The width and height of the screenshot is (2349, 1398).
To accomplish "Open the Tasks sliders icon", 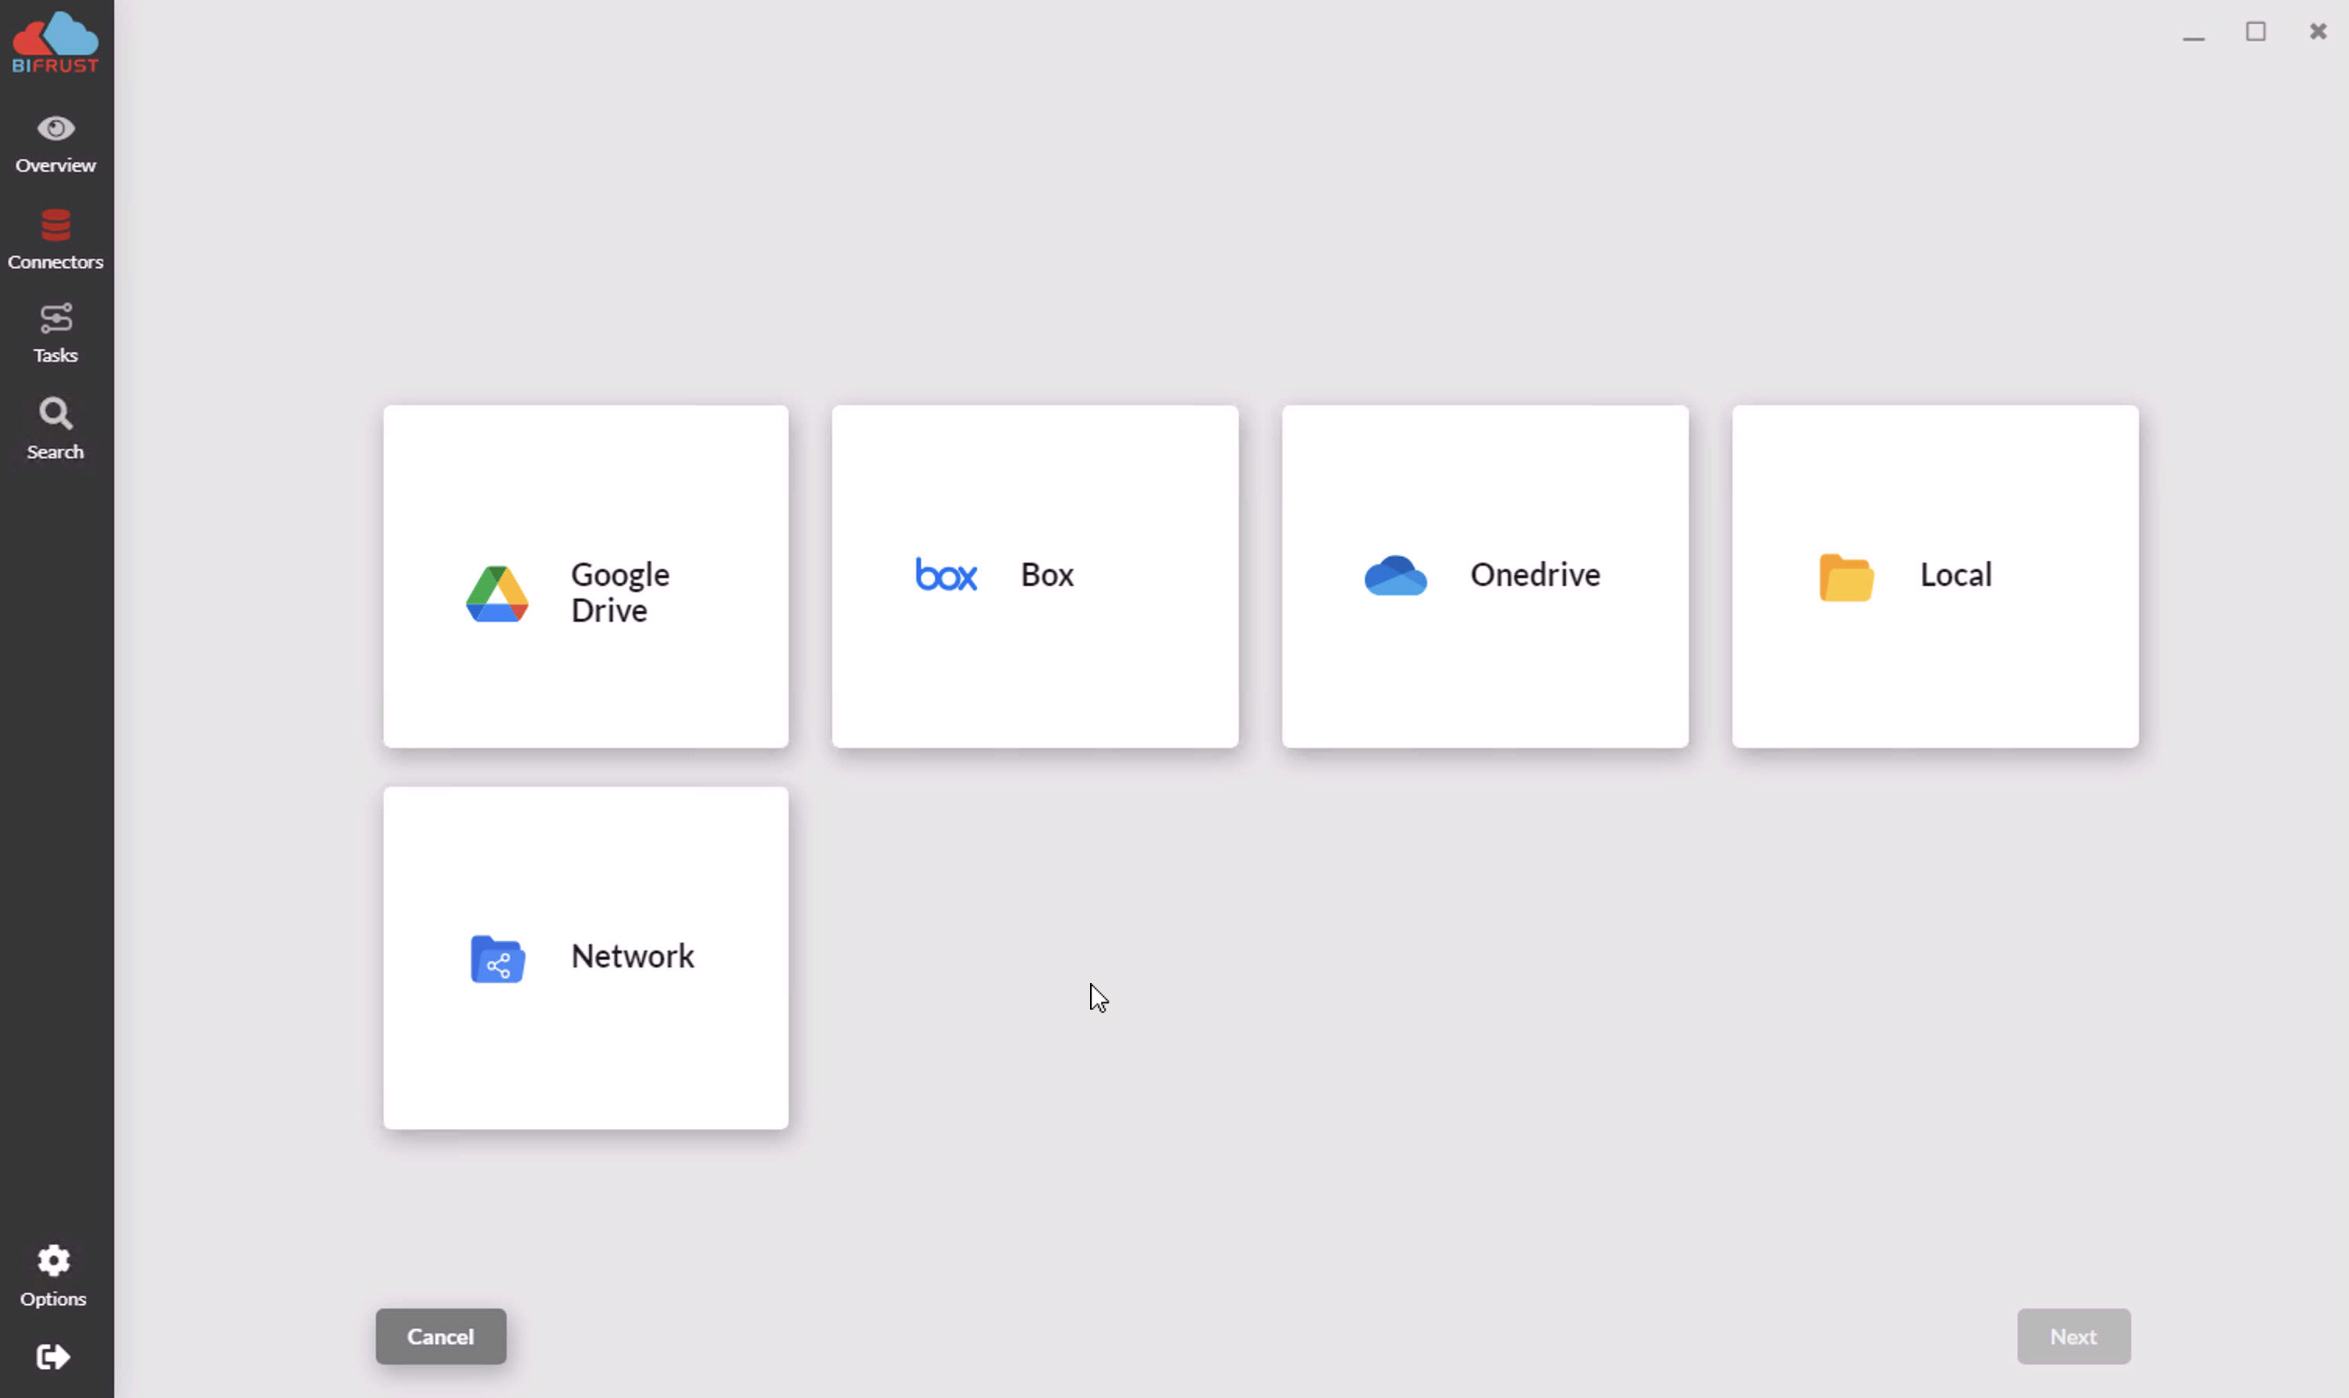I will click(55, 319).
